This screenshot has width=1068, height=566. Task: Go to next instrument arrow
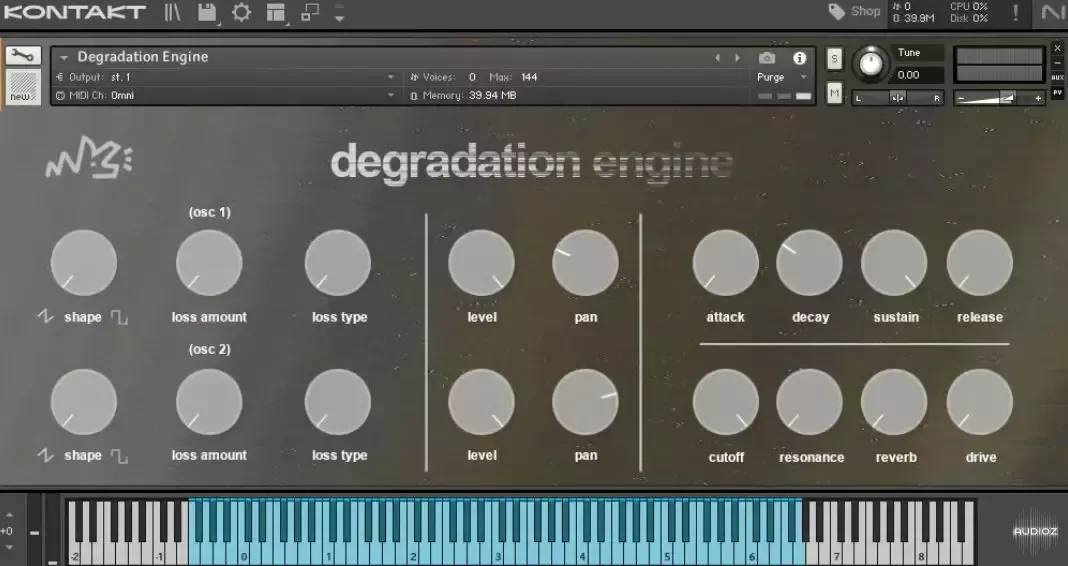point(737,58)
